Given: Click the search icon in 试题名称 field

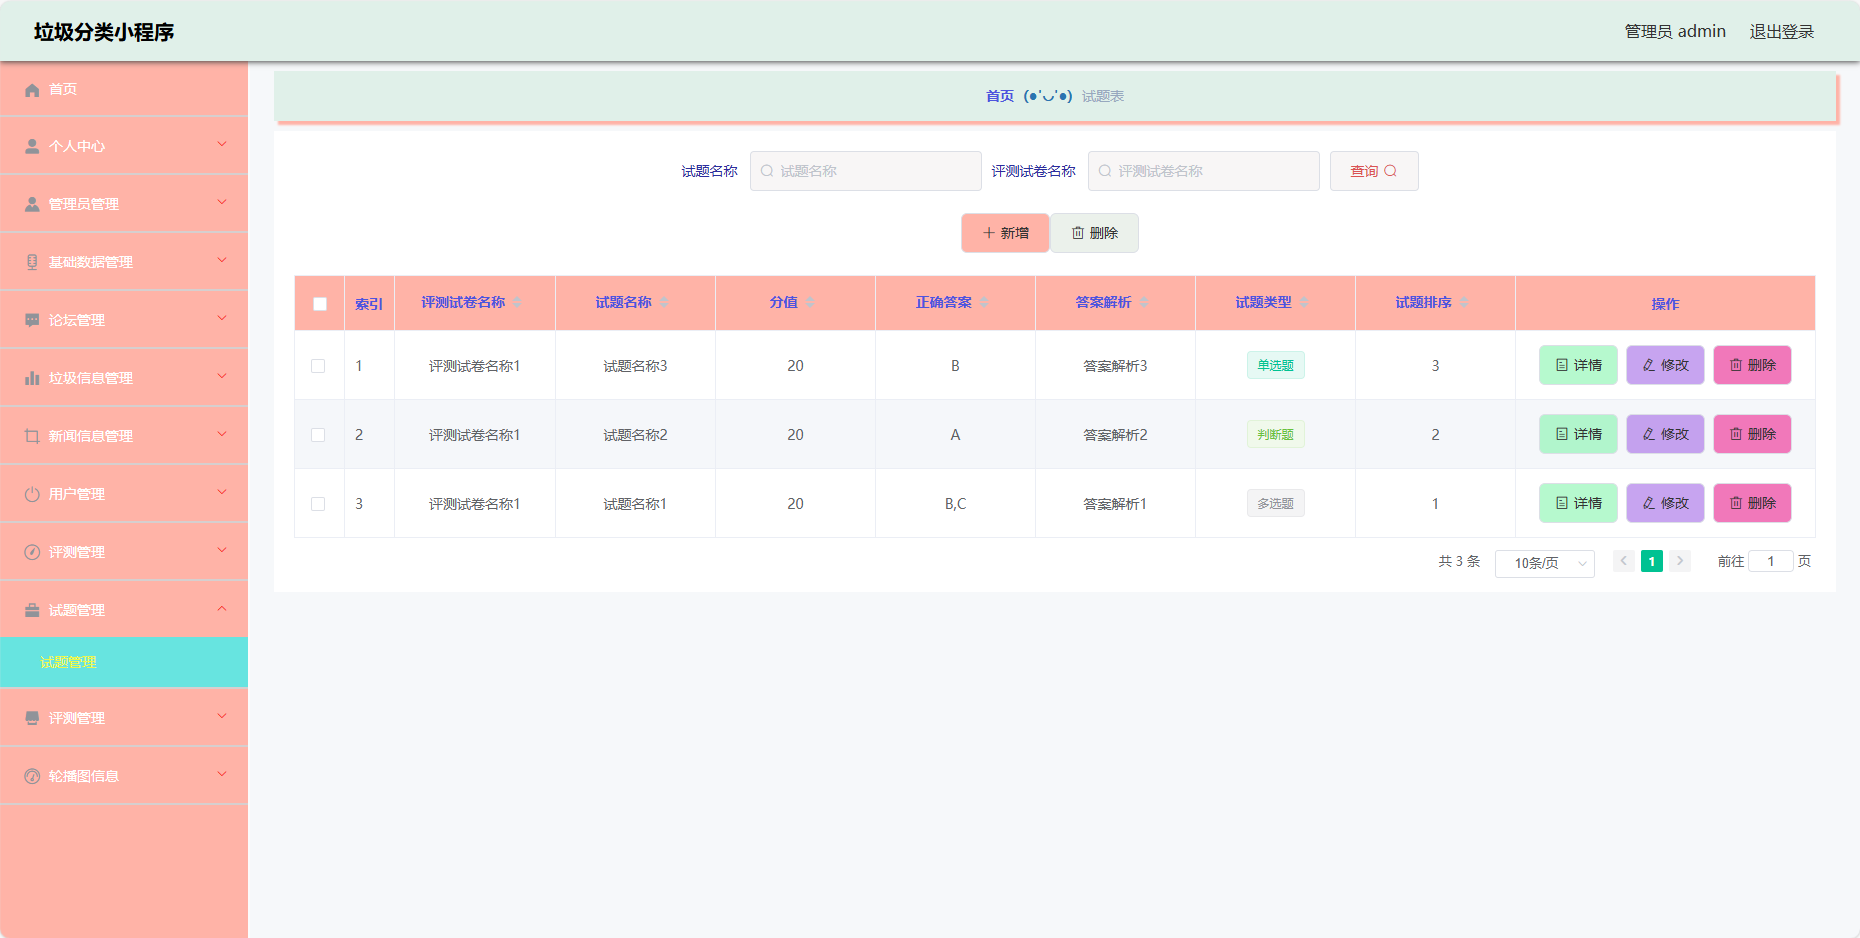Looking at the screenshot, I should click(x=767, y=171).
